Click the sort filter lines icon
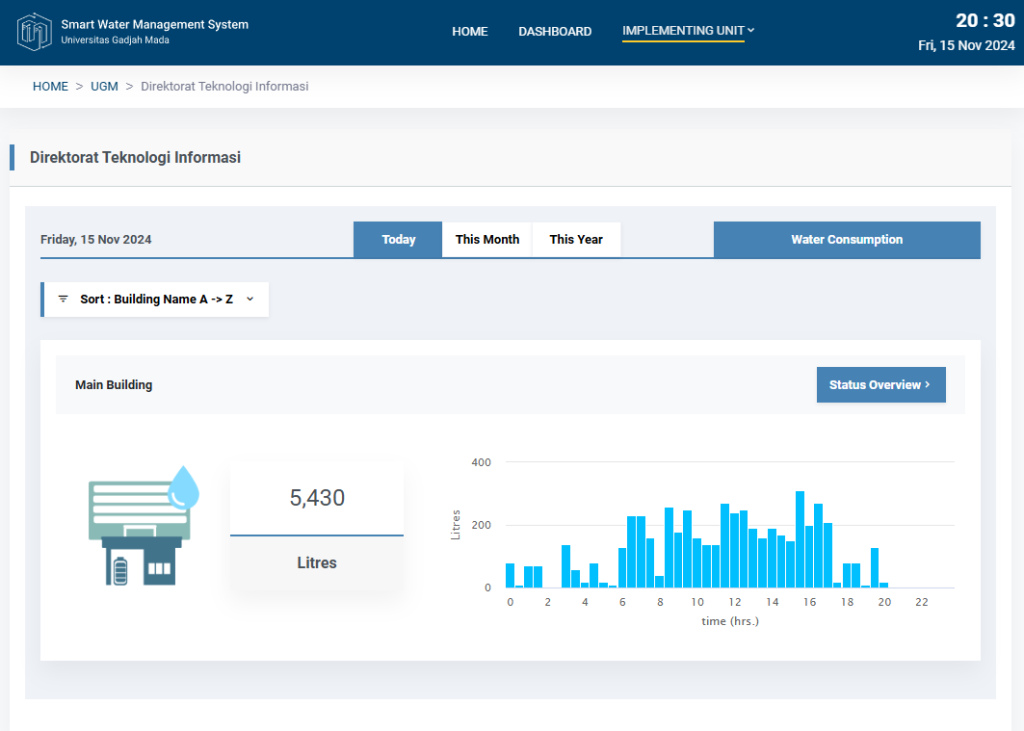Image resolution: width=1024 pixels, height=731 pixels. tap(63, 299)
